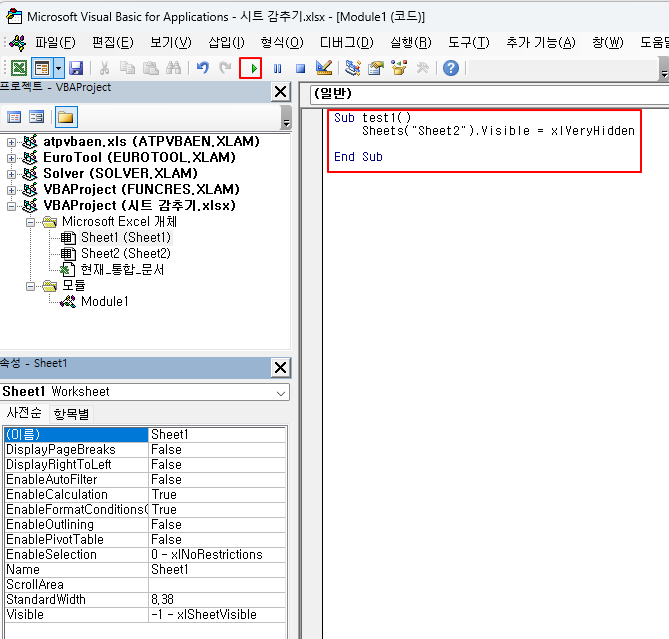
Task: Click the End Sub line in code
Action: [x=358, y=157]
